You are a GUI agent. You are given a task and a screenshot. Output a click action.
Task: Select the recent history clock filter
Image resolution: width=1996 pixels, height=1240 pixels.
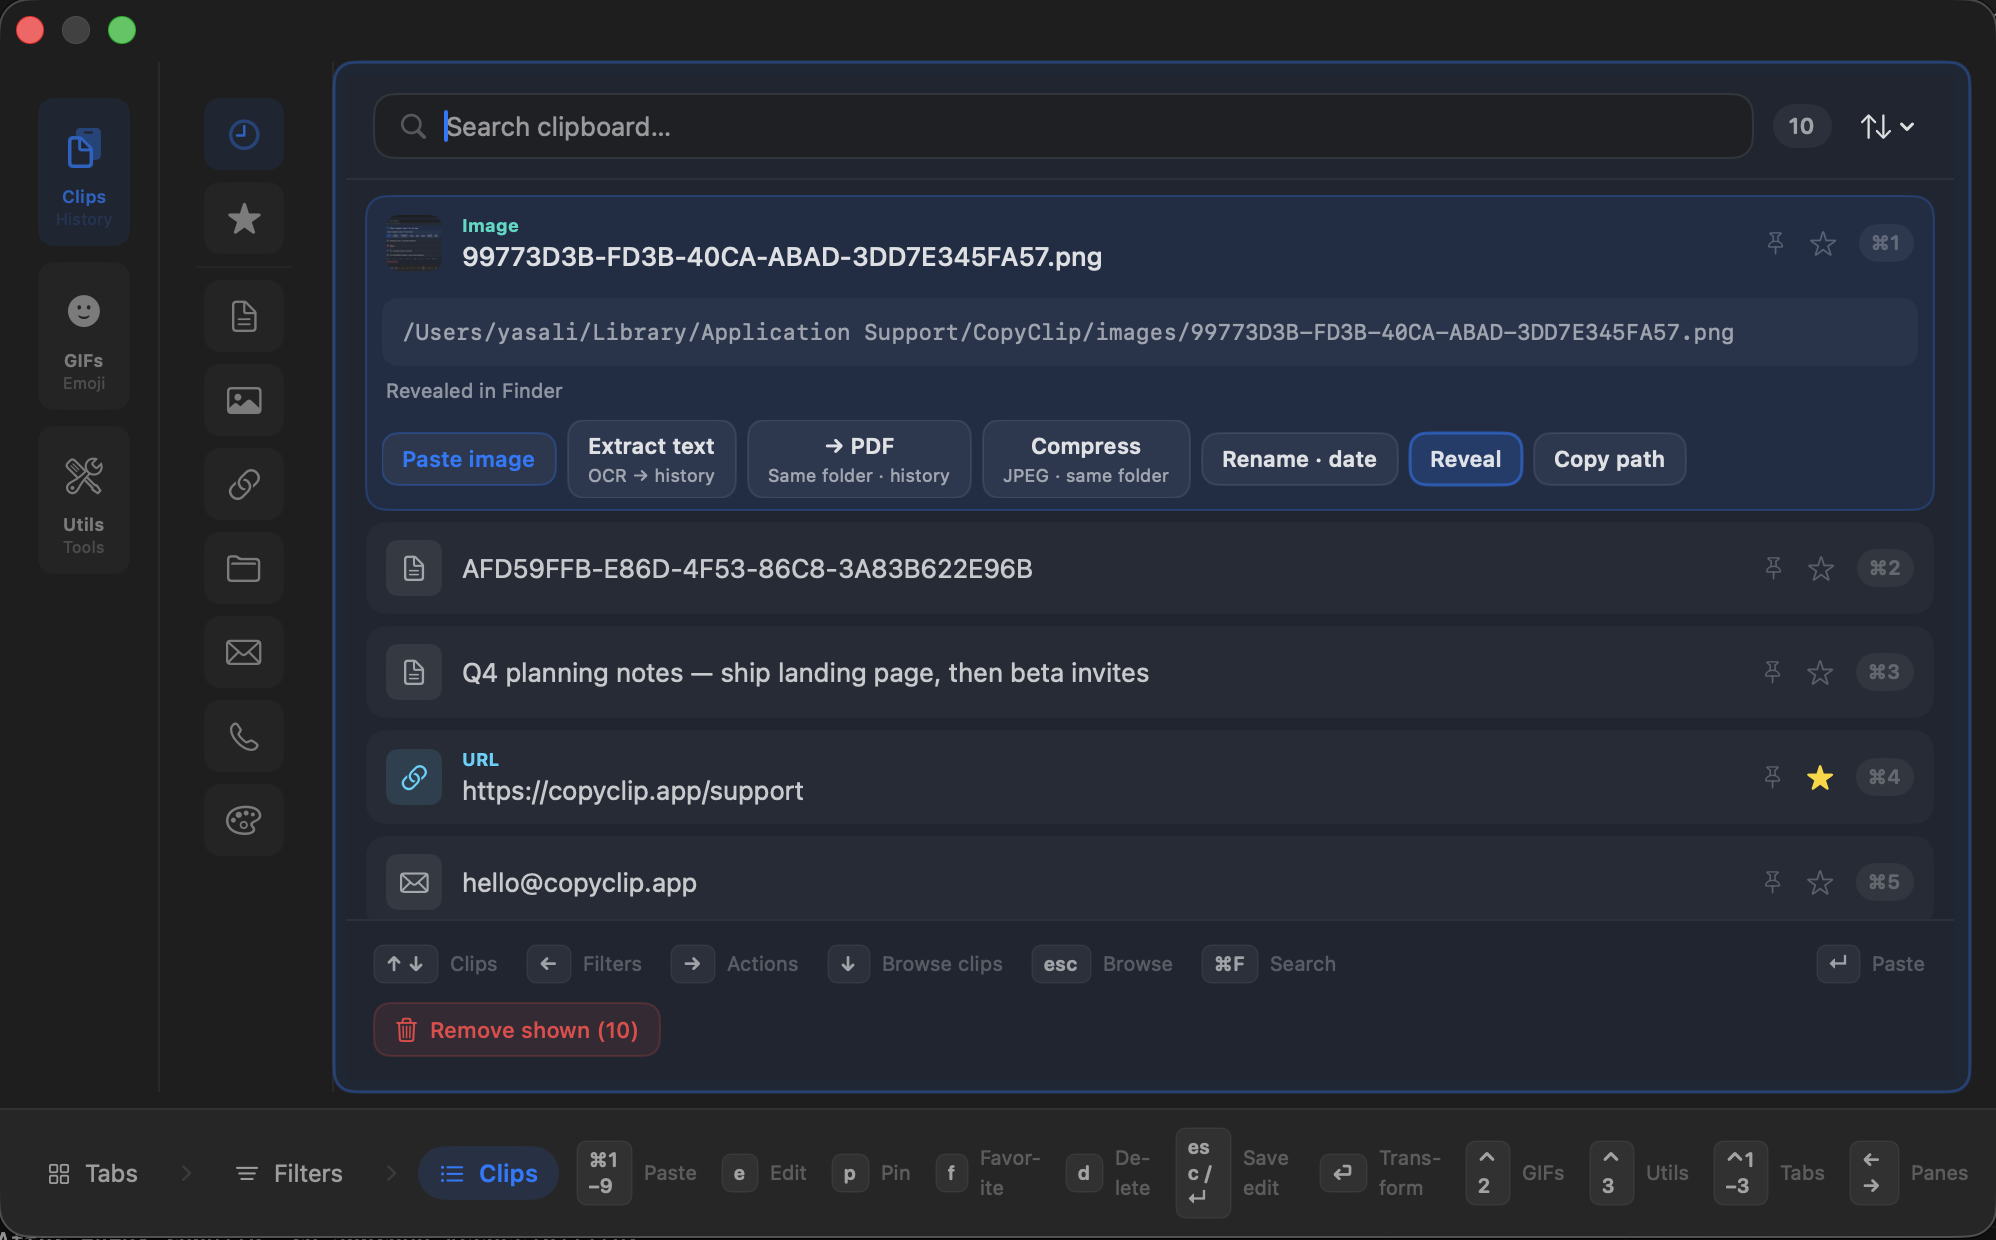pos(244,134)
